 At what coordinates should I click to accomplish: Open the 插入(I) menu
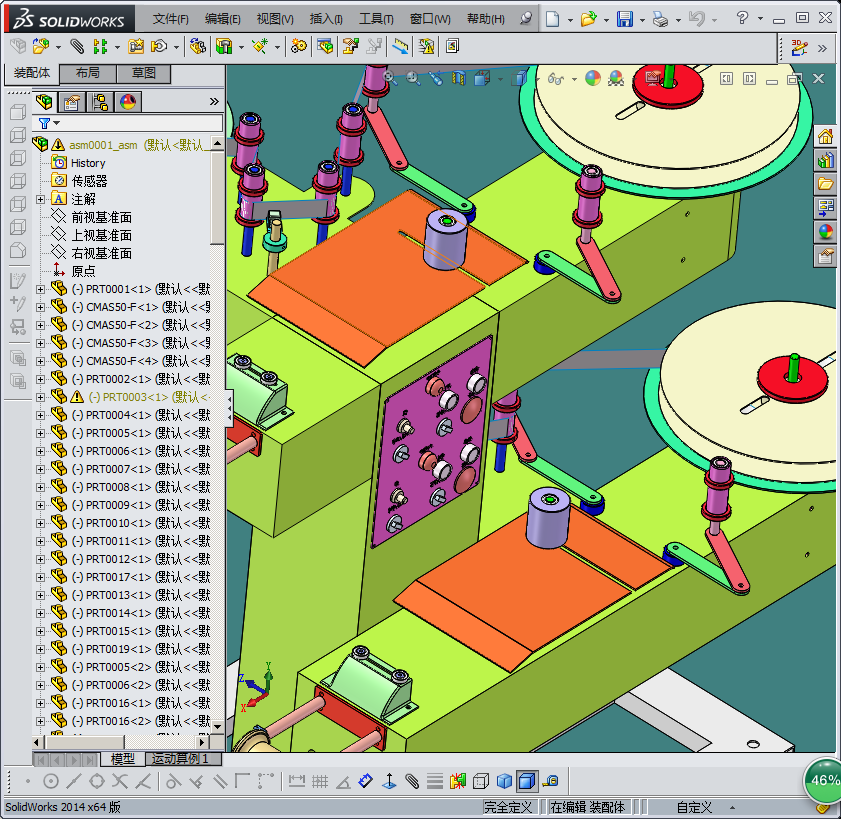tap(326, 19)
